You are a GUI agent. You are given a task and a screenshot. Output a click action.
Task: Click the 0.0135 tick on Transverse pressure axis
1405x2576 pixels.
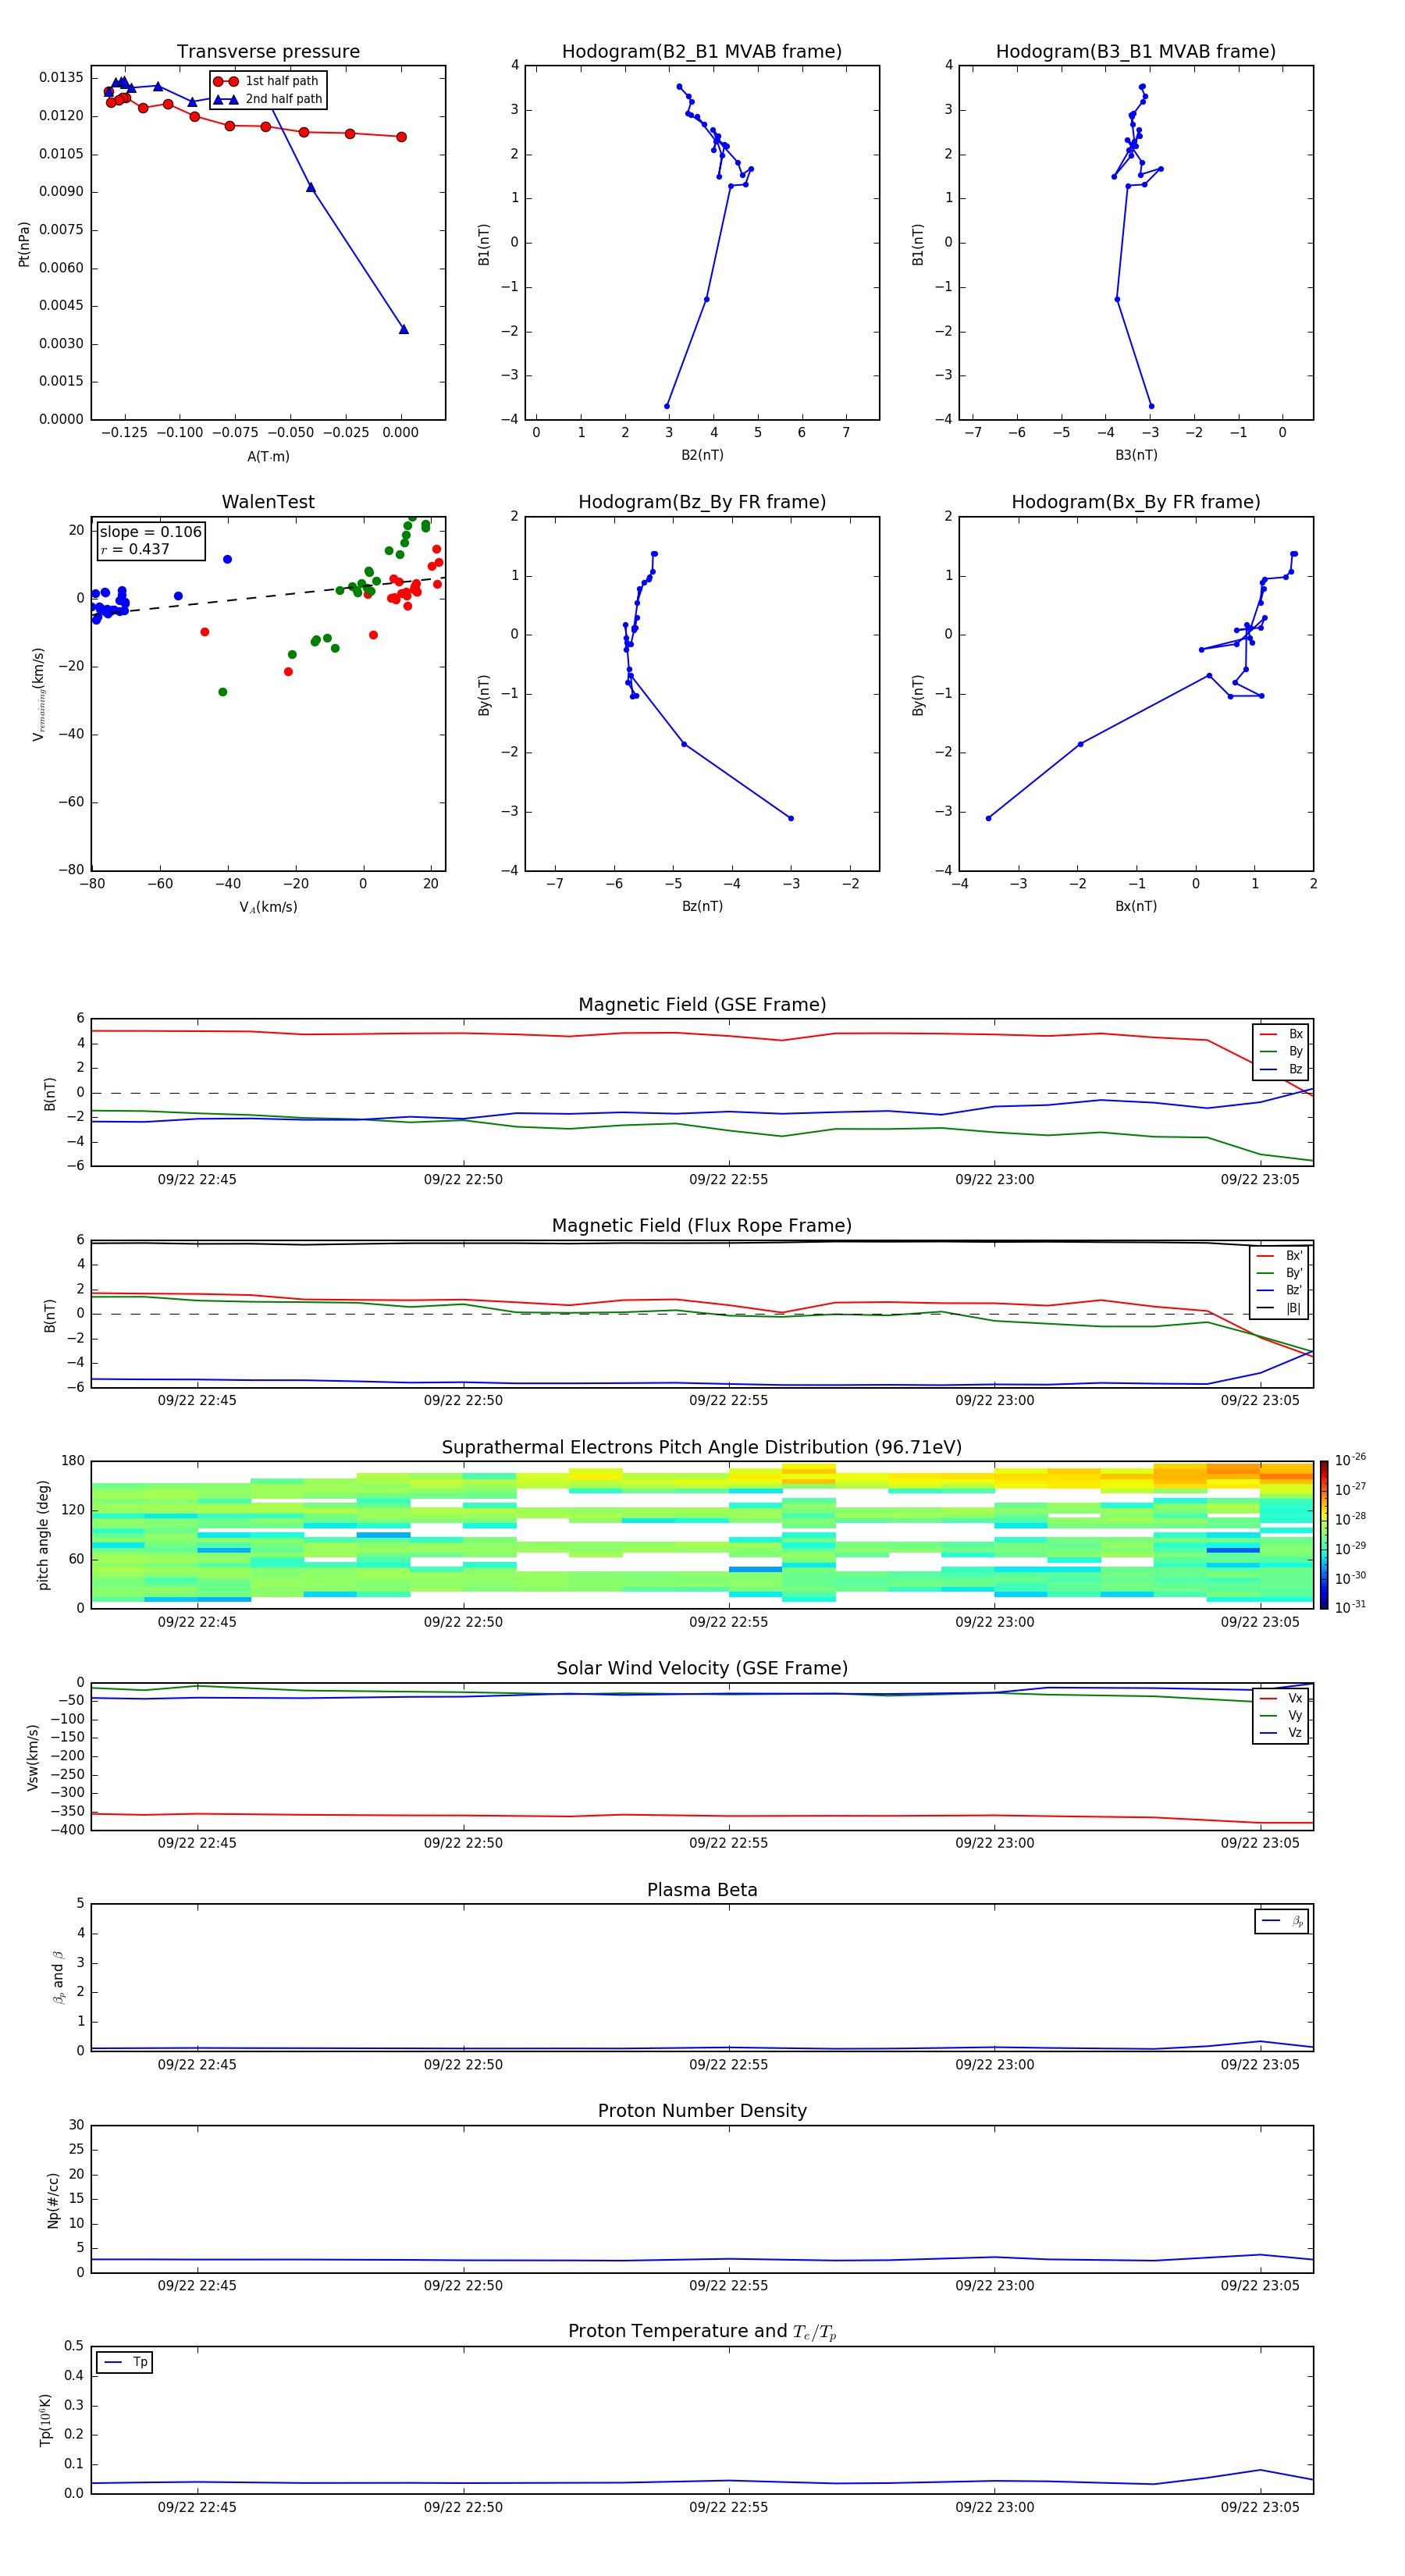coord(61,78)
